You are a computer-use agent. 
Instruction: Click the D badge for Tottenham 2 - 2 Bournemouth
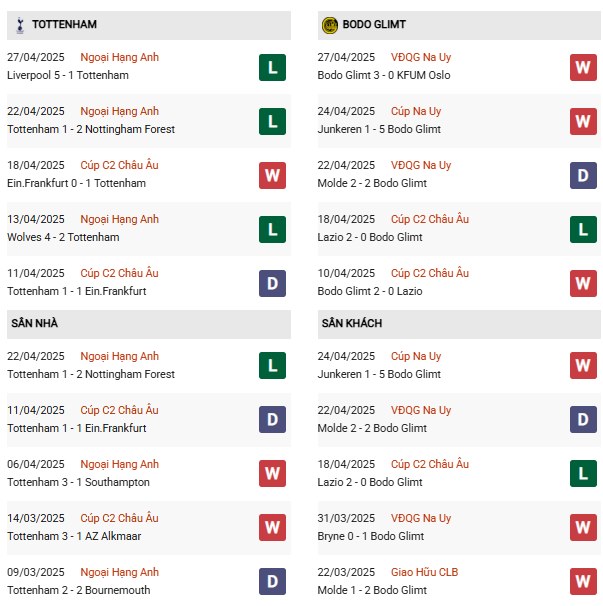tap(272, 582)
